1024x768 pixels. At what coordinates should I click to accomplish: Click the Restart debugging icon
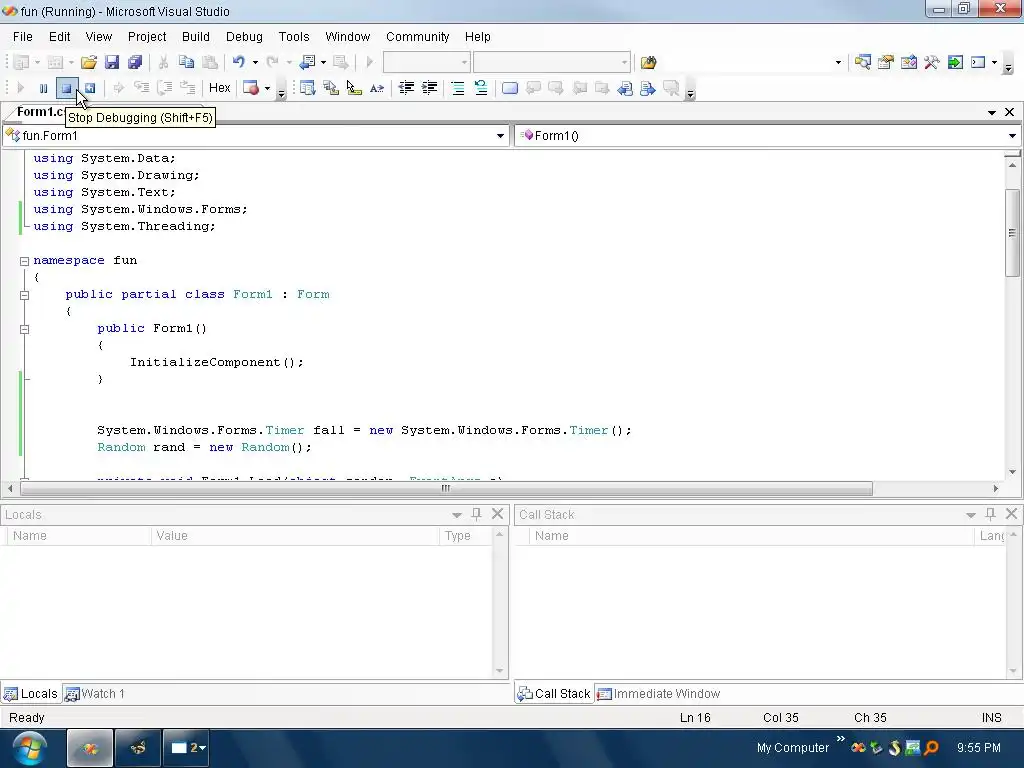(90, 88)
